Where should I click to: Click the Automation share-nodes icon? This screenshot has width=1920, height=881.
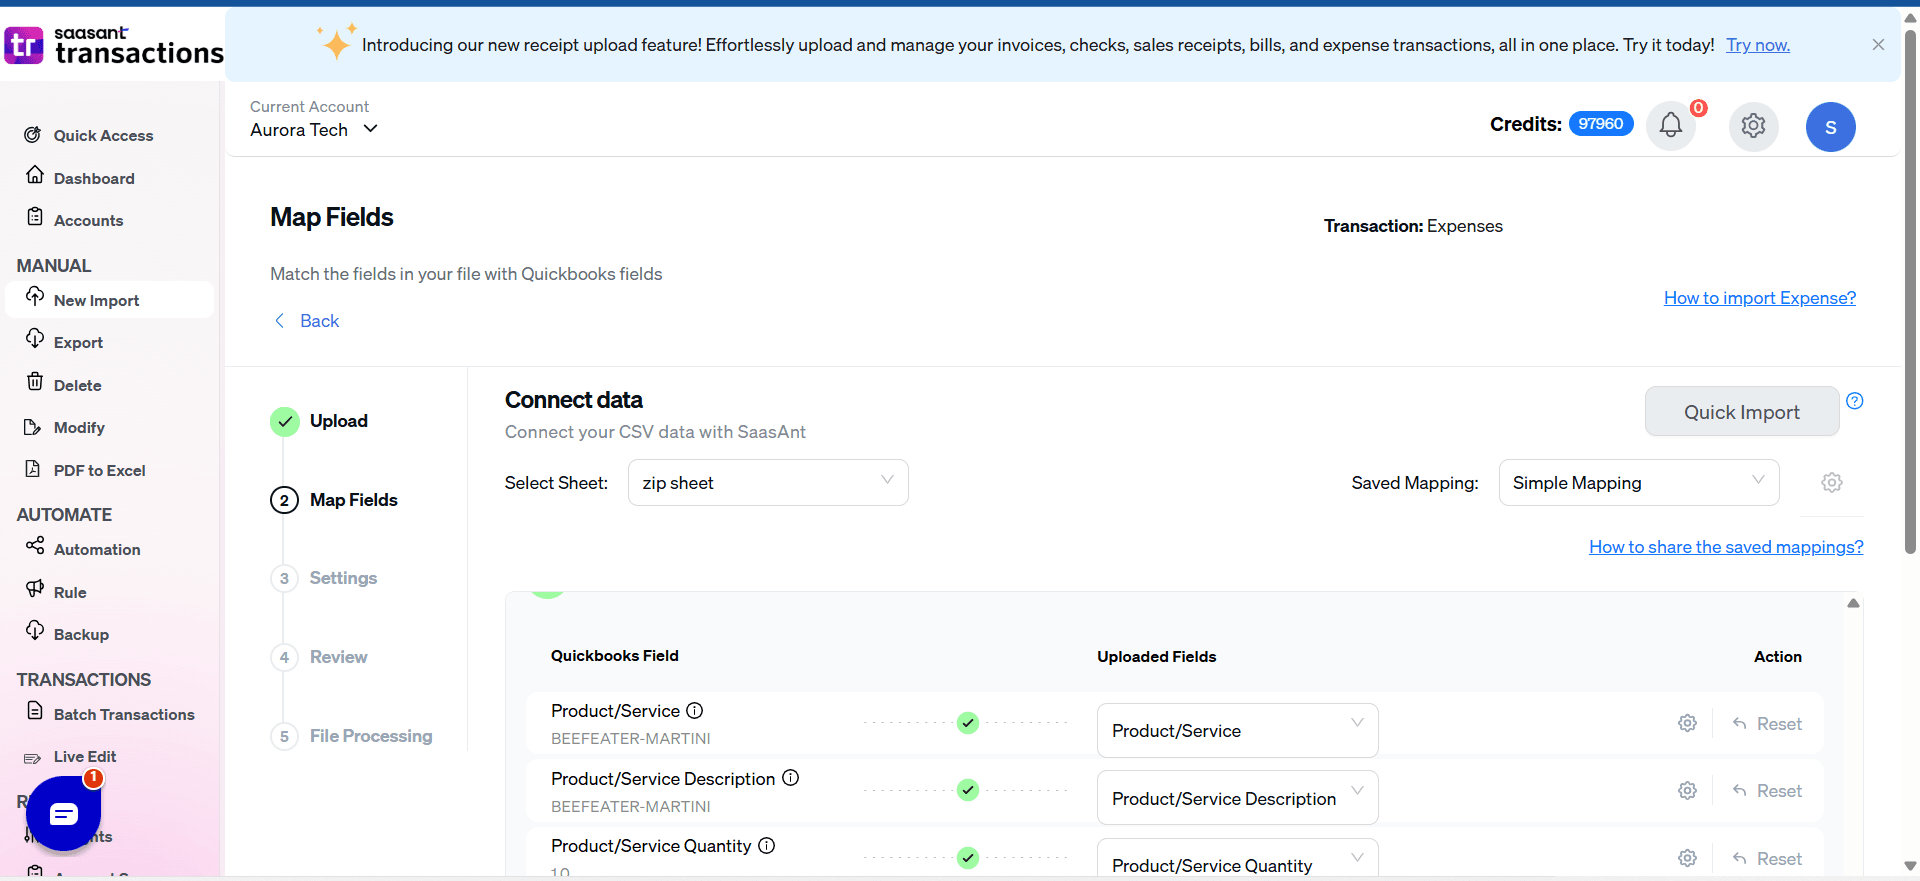pos(35,545)
